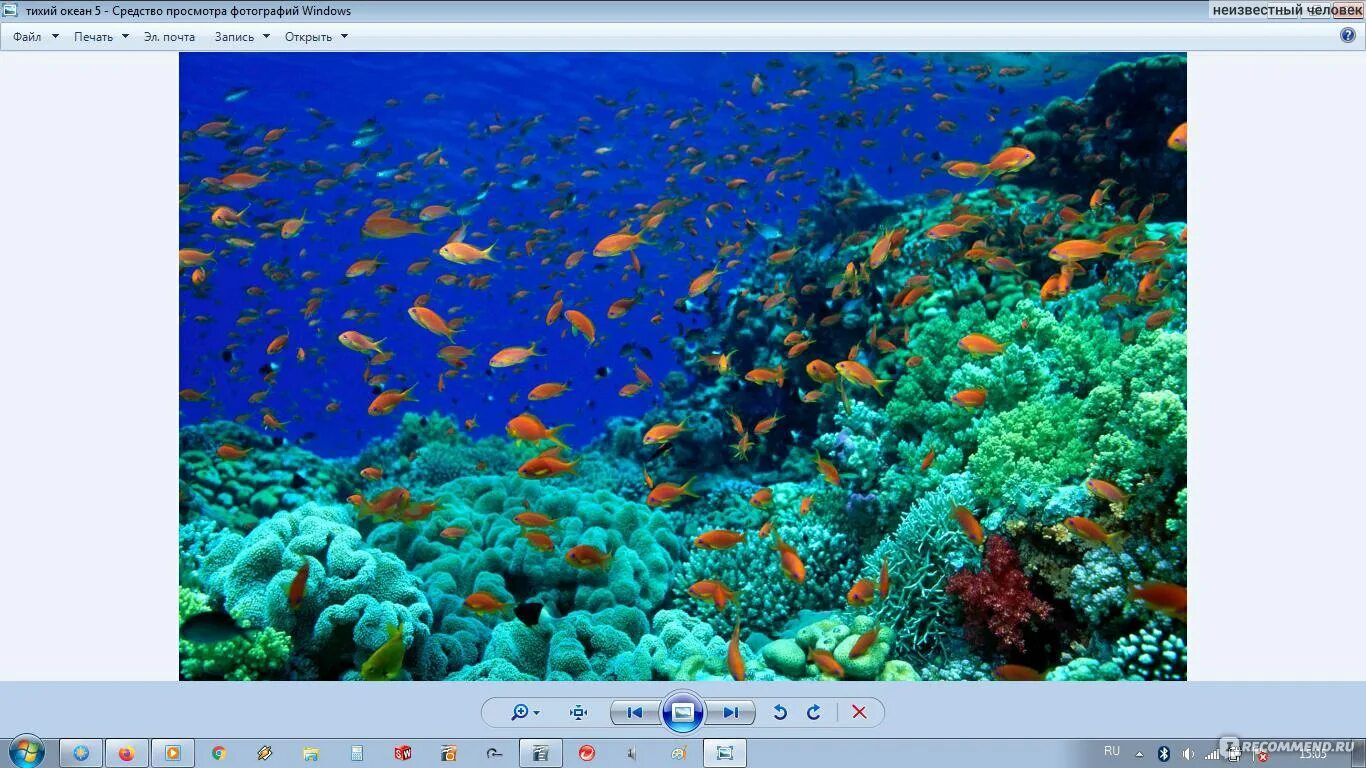Open the Файл menu
Screen dimensions: 1366x768
tap(36, 37)
